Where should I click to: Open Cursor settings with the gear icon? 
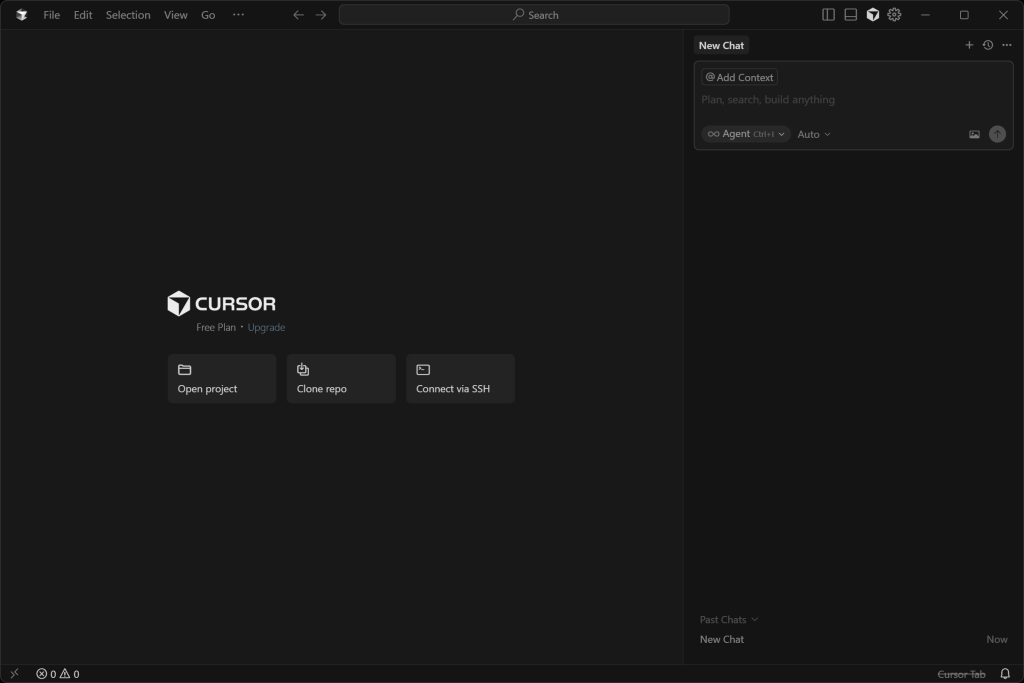tap(893, 14)
